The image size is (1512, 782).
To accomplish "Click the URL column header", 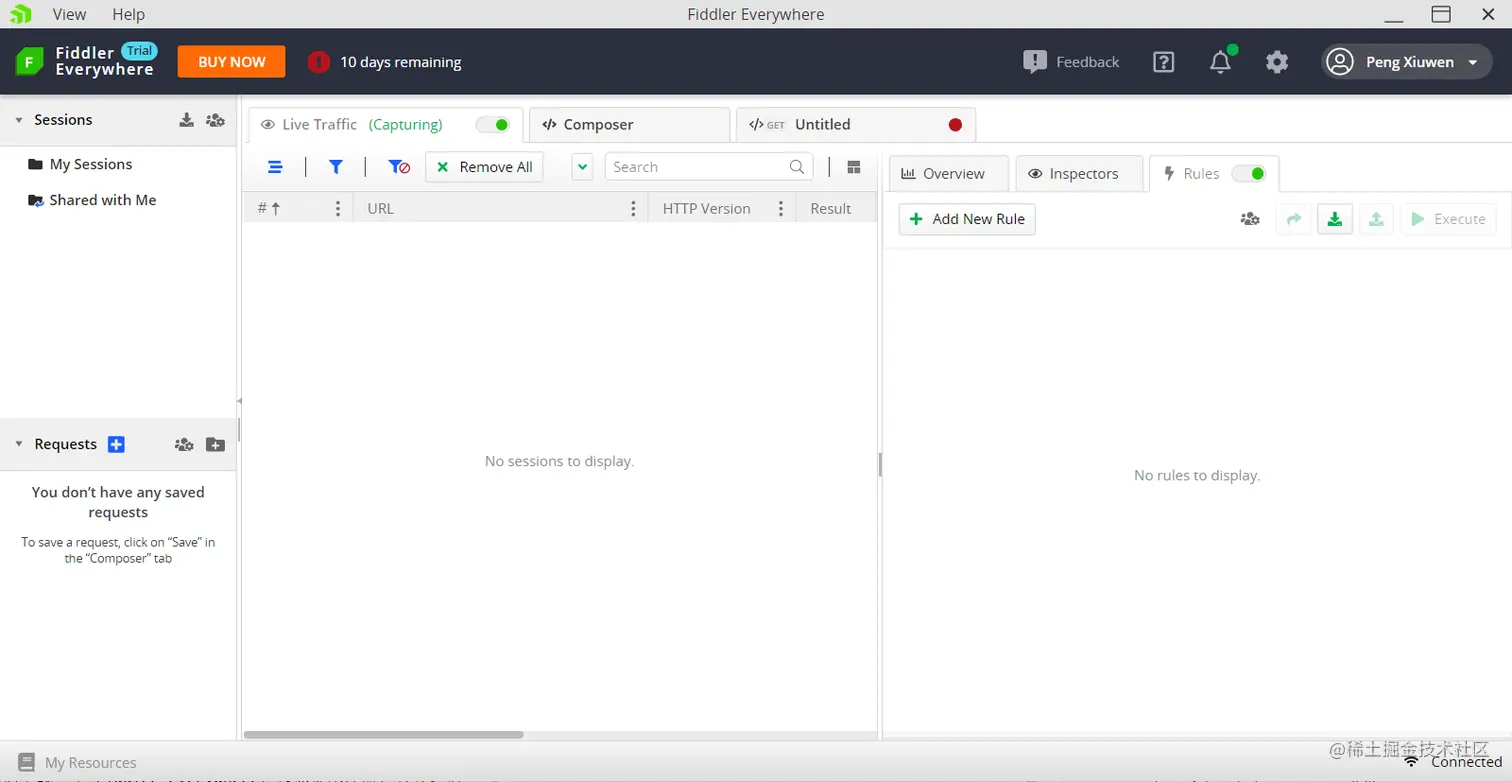I will point(381,208).
